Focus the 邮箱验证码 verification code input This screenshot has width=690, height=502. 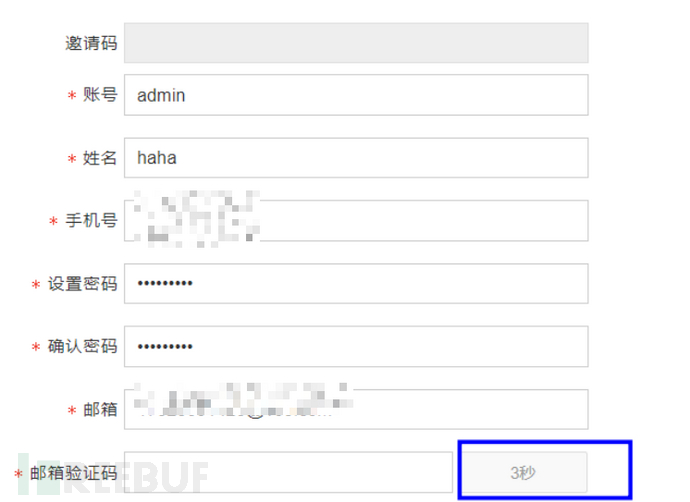pyautogui.click(x=288, y=472)
